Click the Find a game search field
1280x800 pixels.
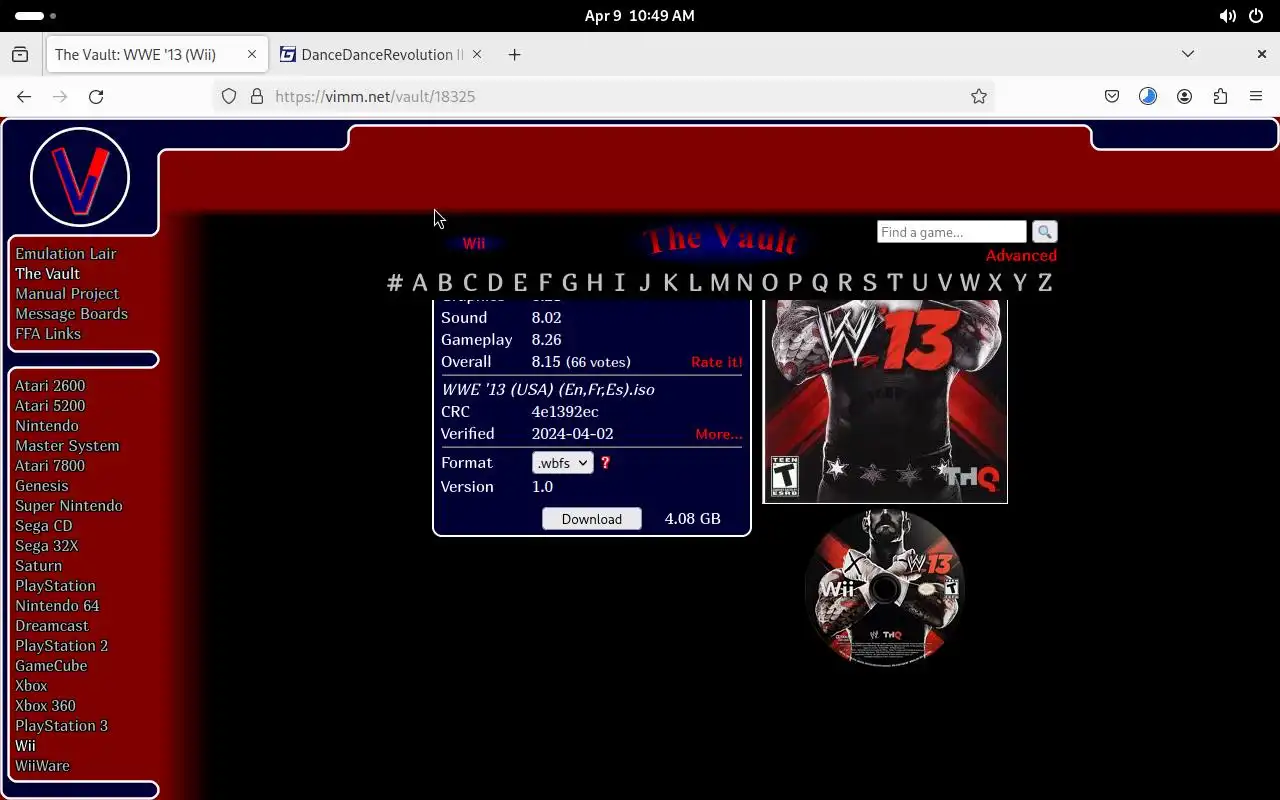(952, 232)
